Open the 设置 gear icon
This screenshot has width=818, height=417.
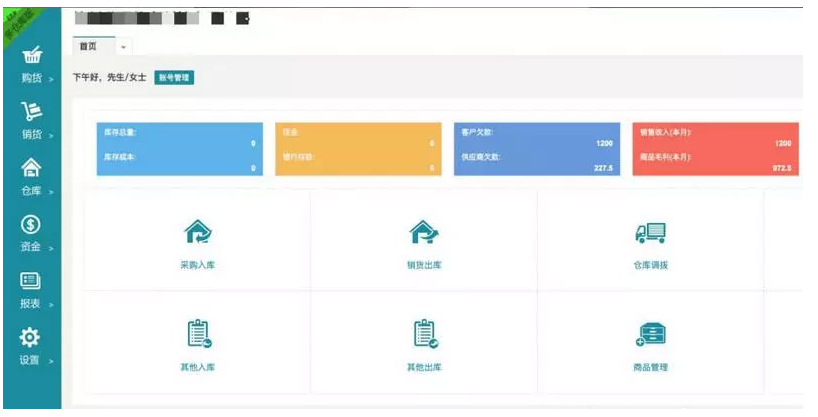(x=31, y=338)
